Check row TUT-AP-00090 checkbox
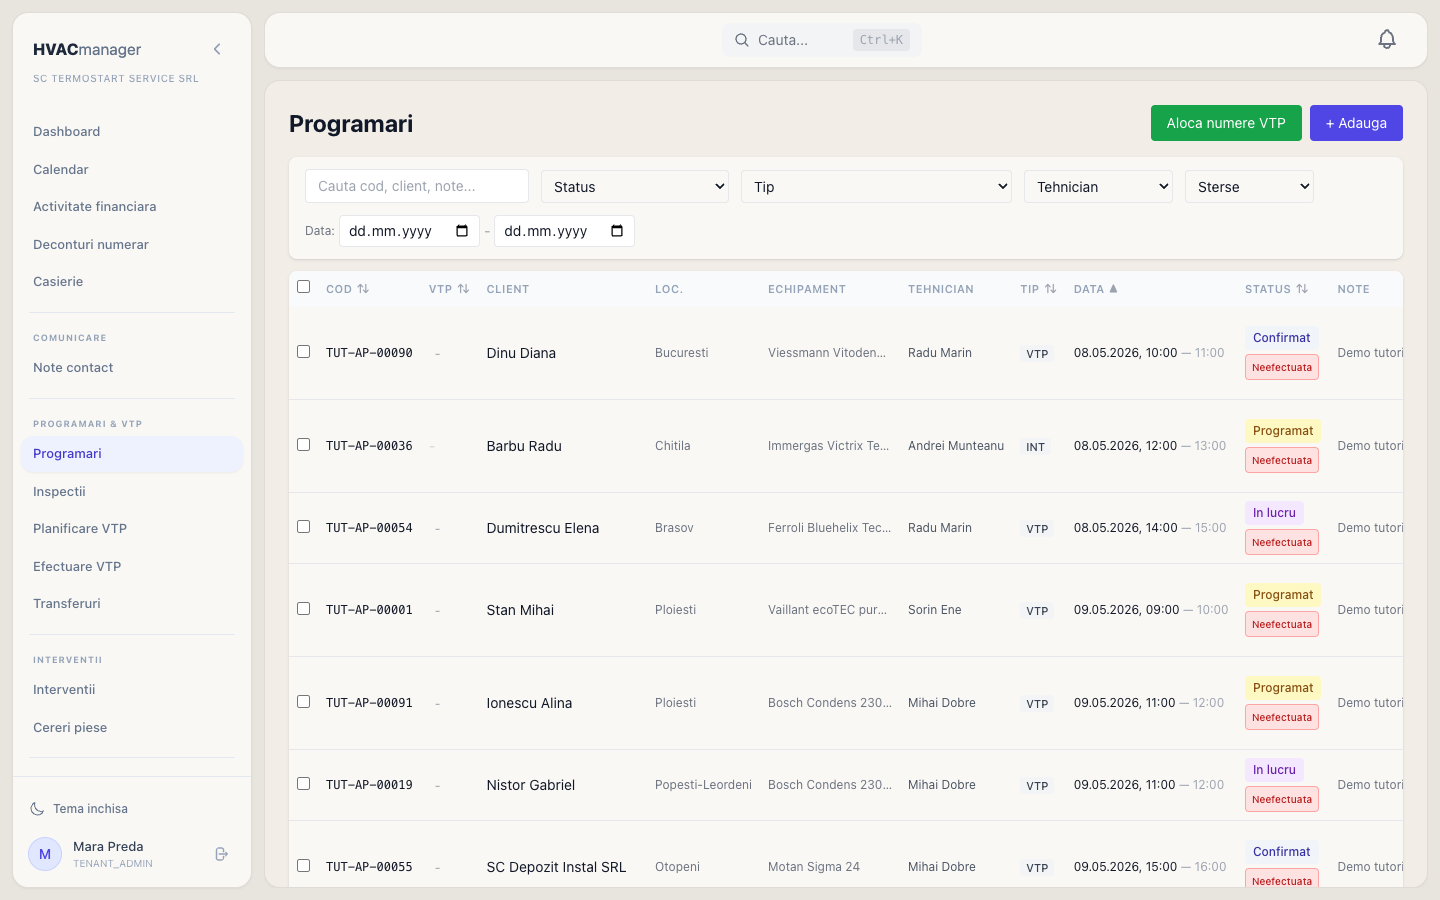Image resolution: width=1440 pixels, height=900 pixels. click(x=303, y=352)
